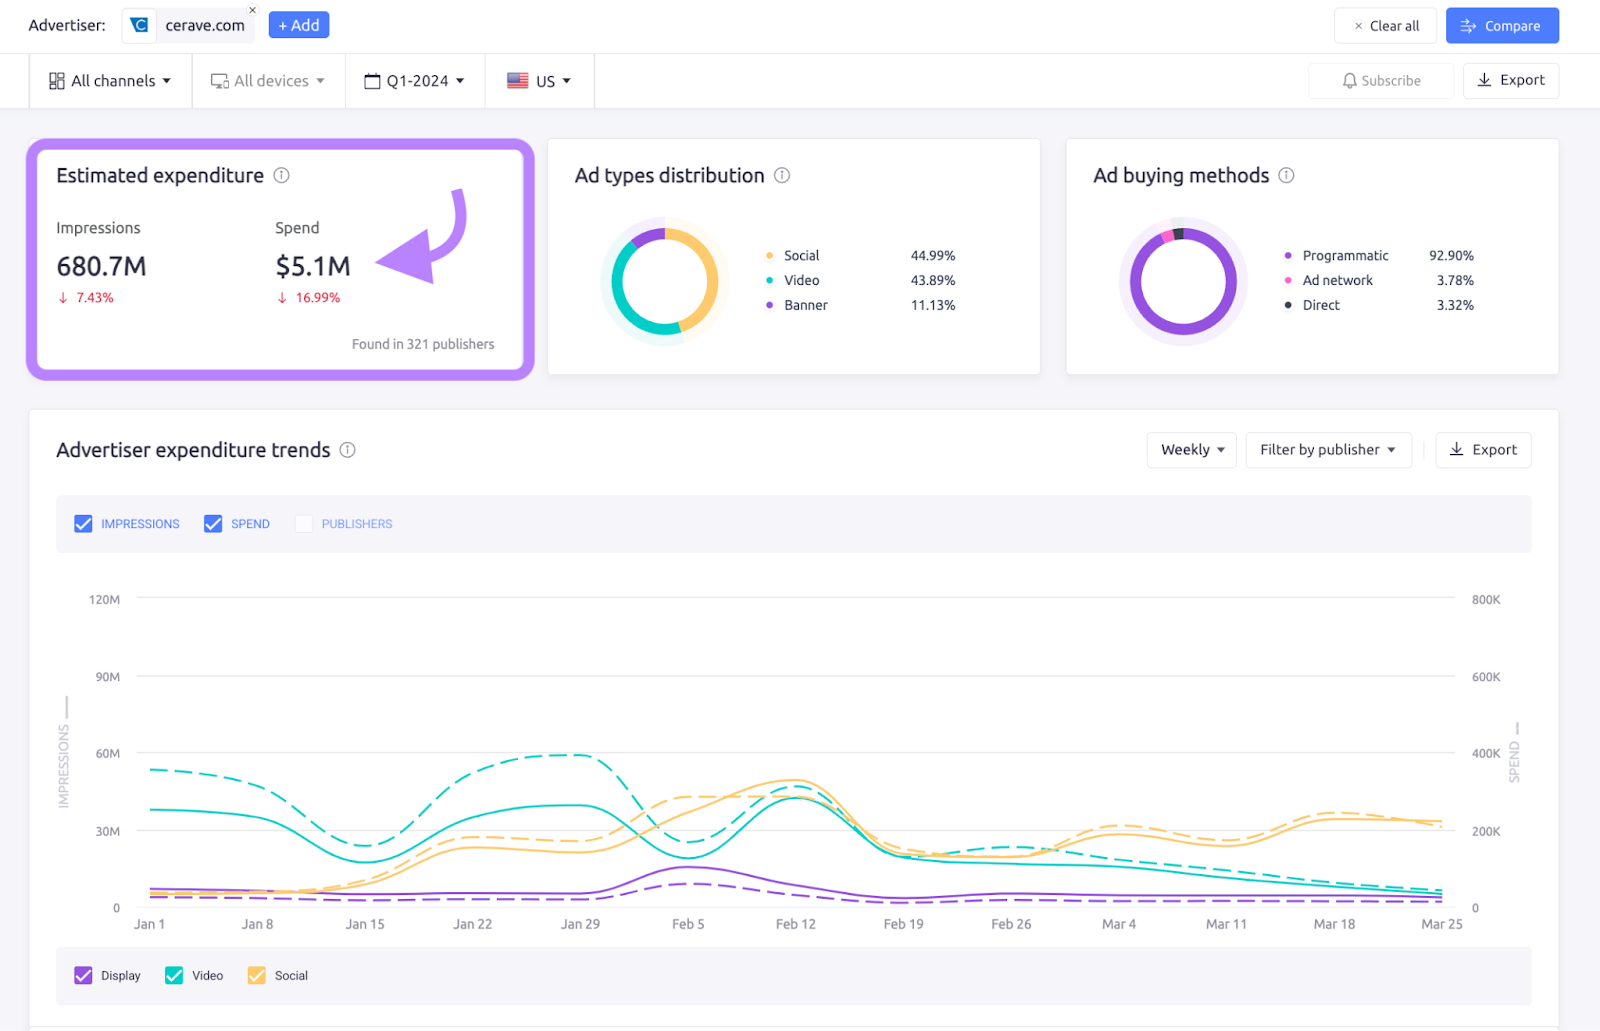Click the info icon next to Ad buying methods
Viewport: 1600px width, 1031px height.
tap(1288, 175)
